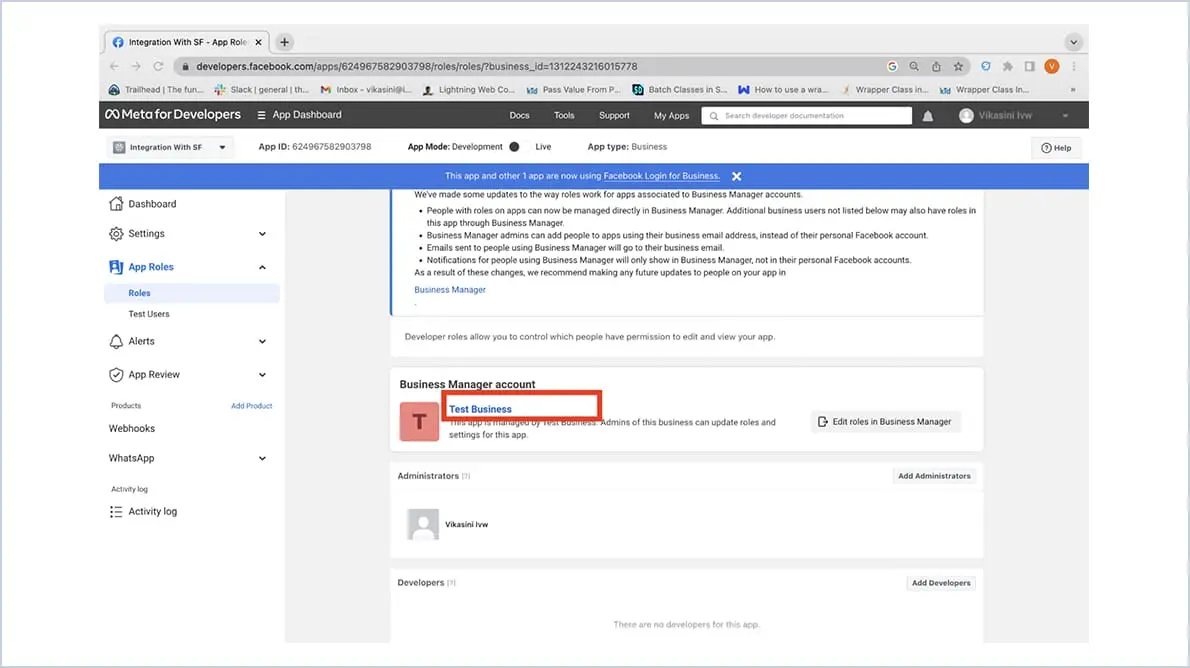Screen dimensions: 1190x668
Task: Click the App Roles sidebar icon
Action: (116, 267)
